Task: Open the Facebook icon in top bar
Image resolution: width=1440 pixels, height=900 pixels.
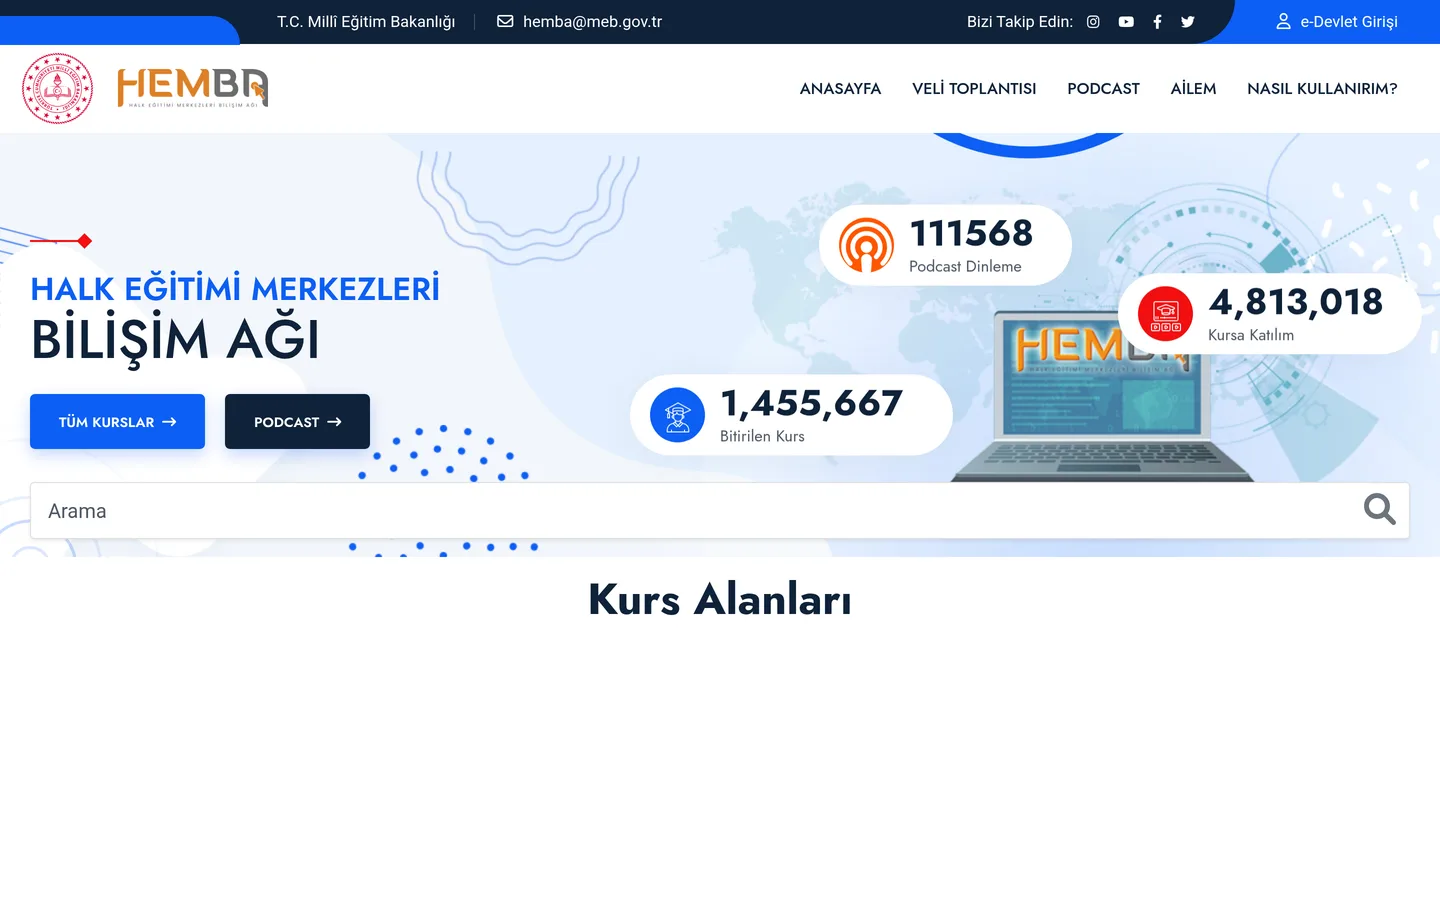Action: (x=1157, y=22)
